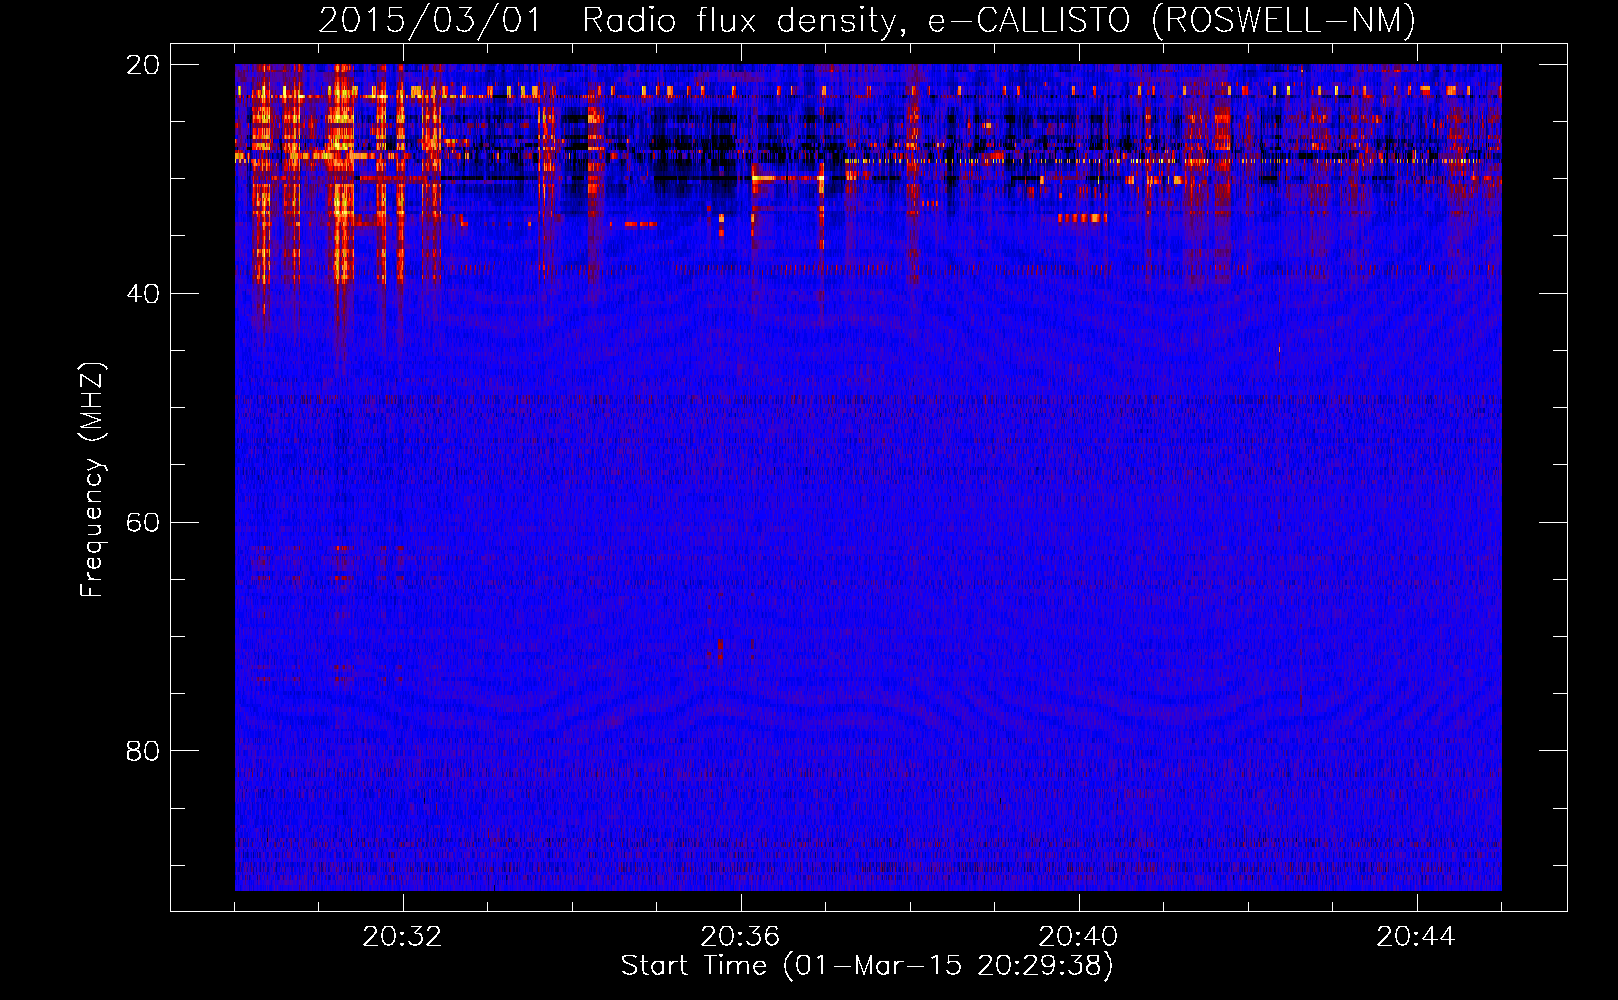Screen dimensions: 1618x1000
Task: Click the '20' frequency tick label
Action: coord(142,65)
